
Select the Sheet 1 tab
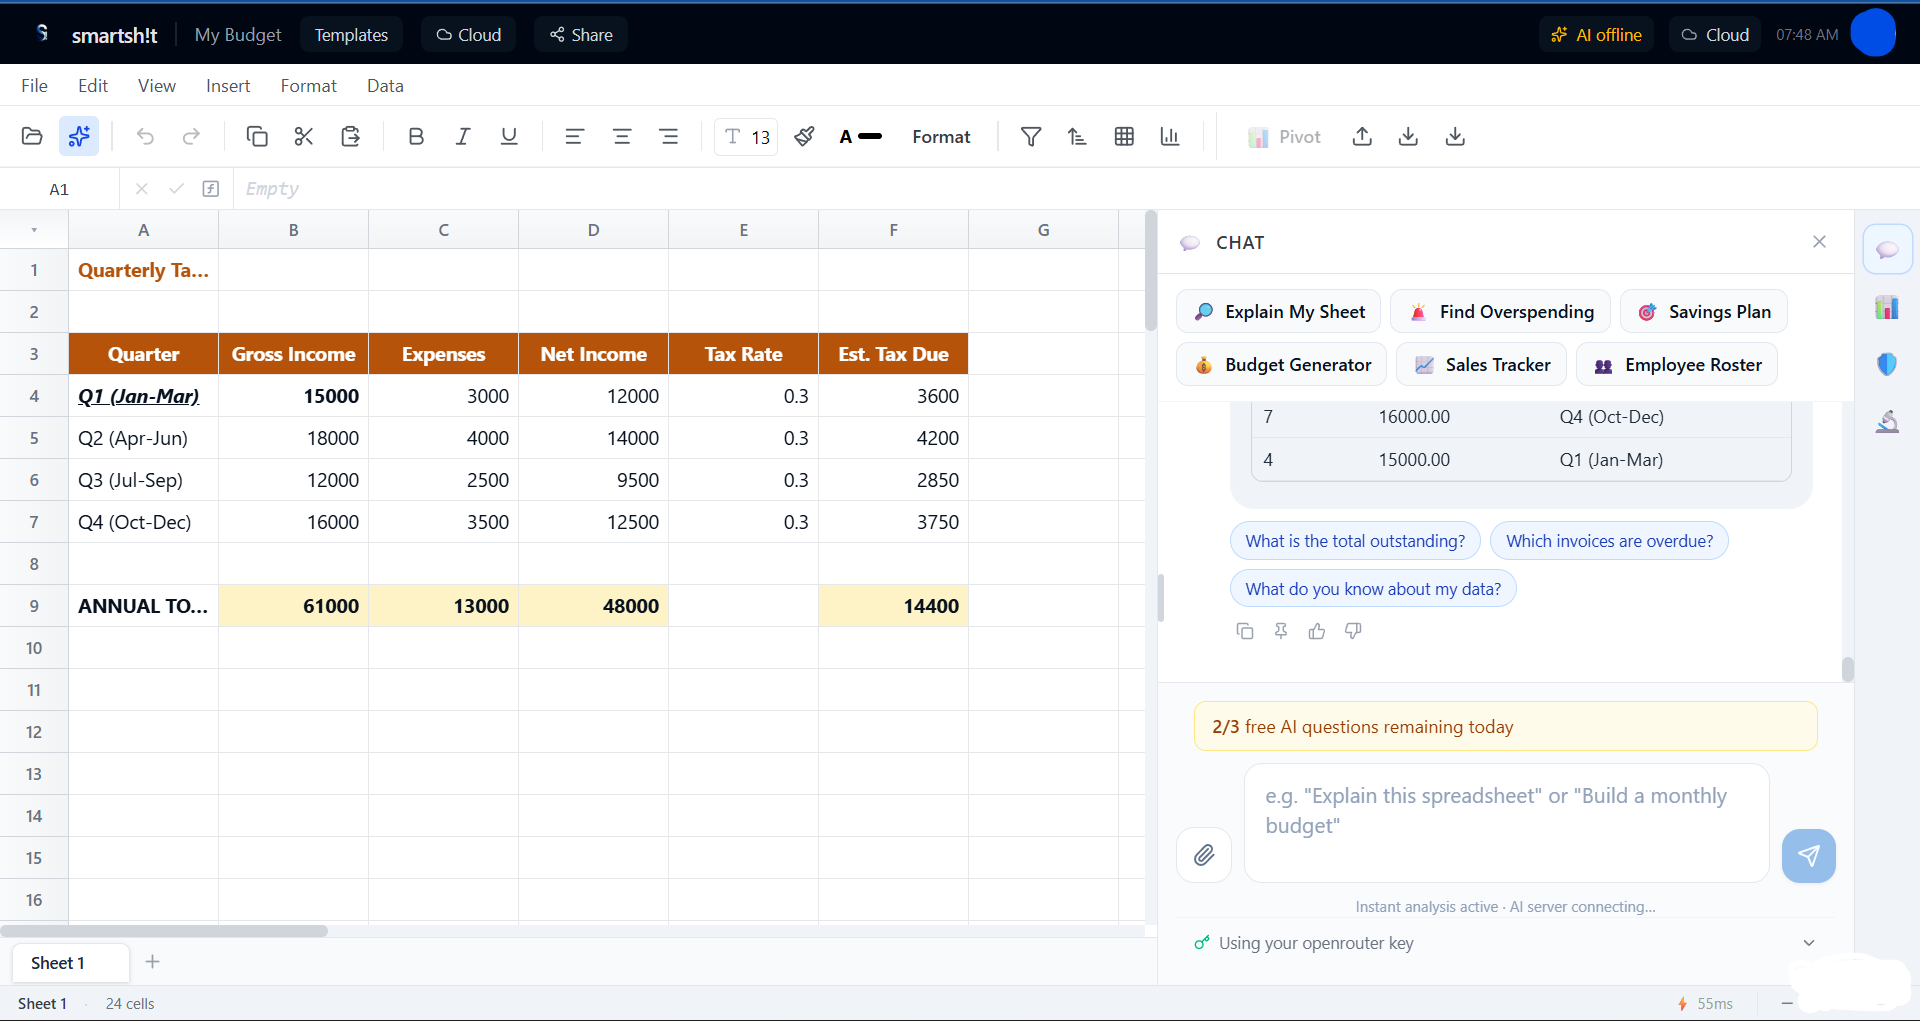point(70,963)
